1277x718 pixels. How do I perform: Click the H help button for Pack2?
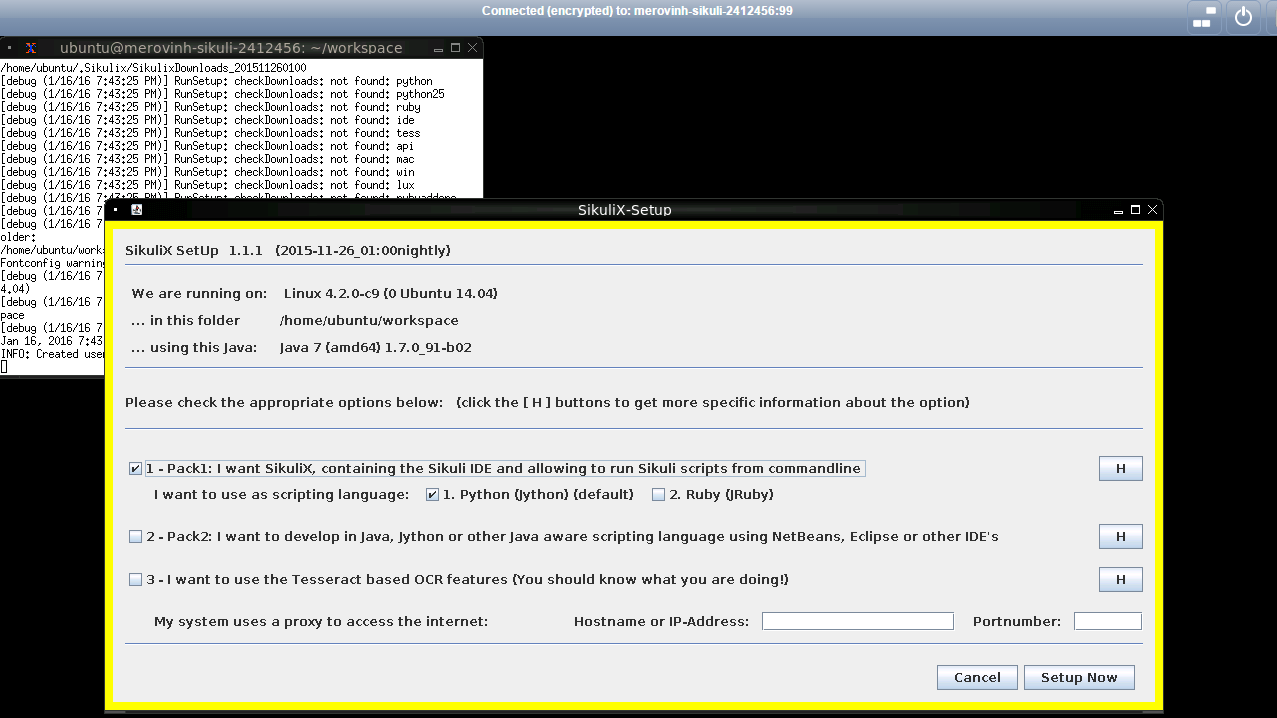1120,536
